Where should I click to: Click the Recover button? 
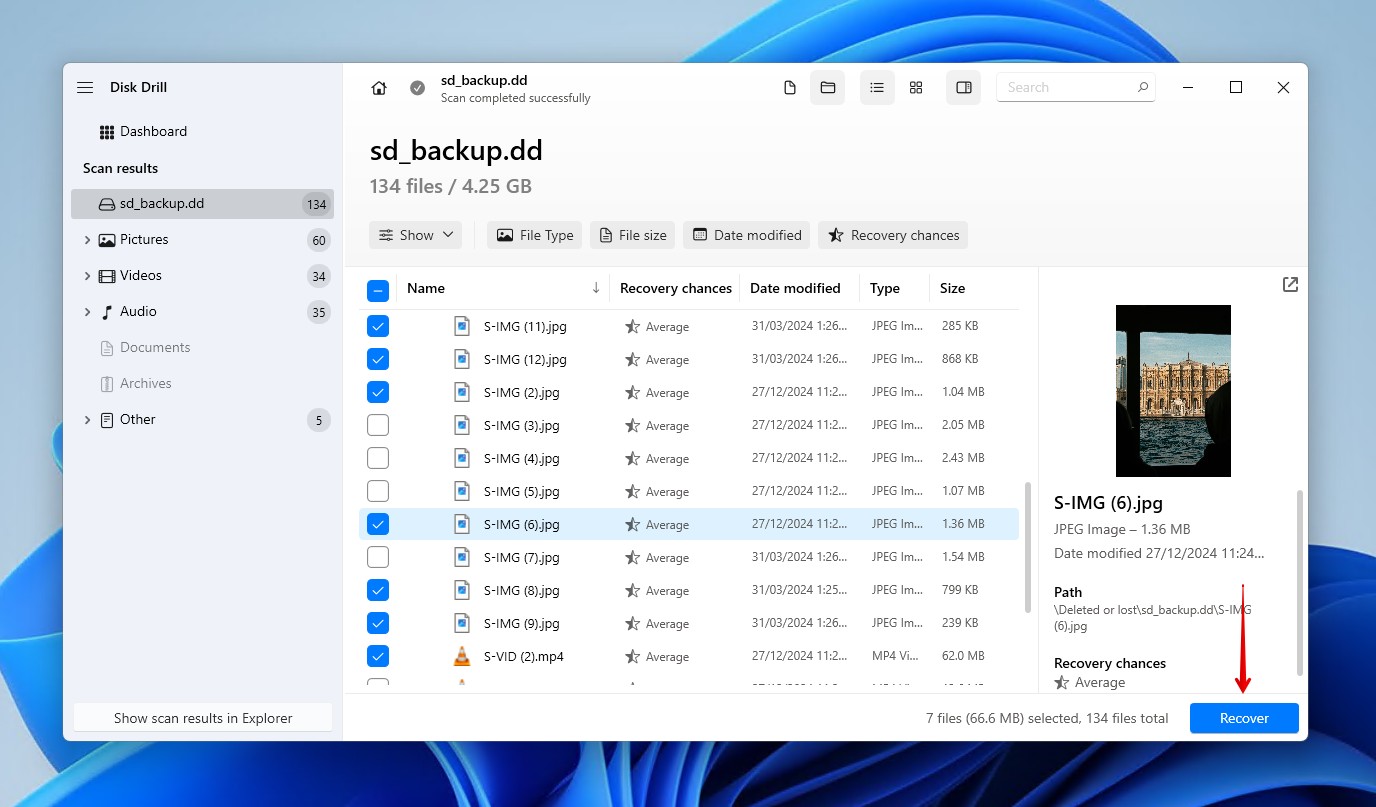tap(1243, 718)
